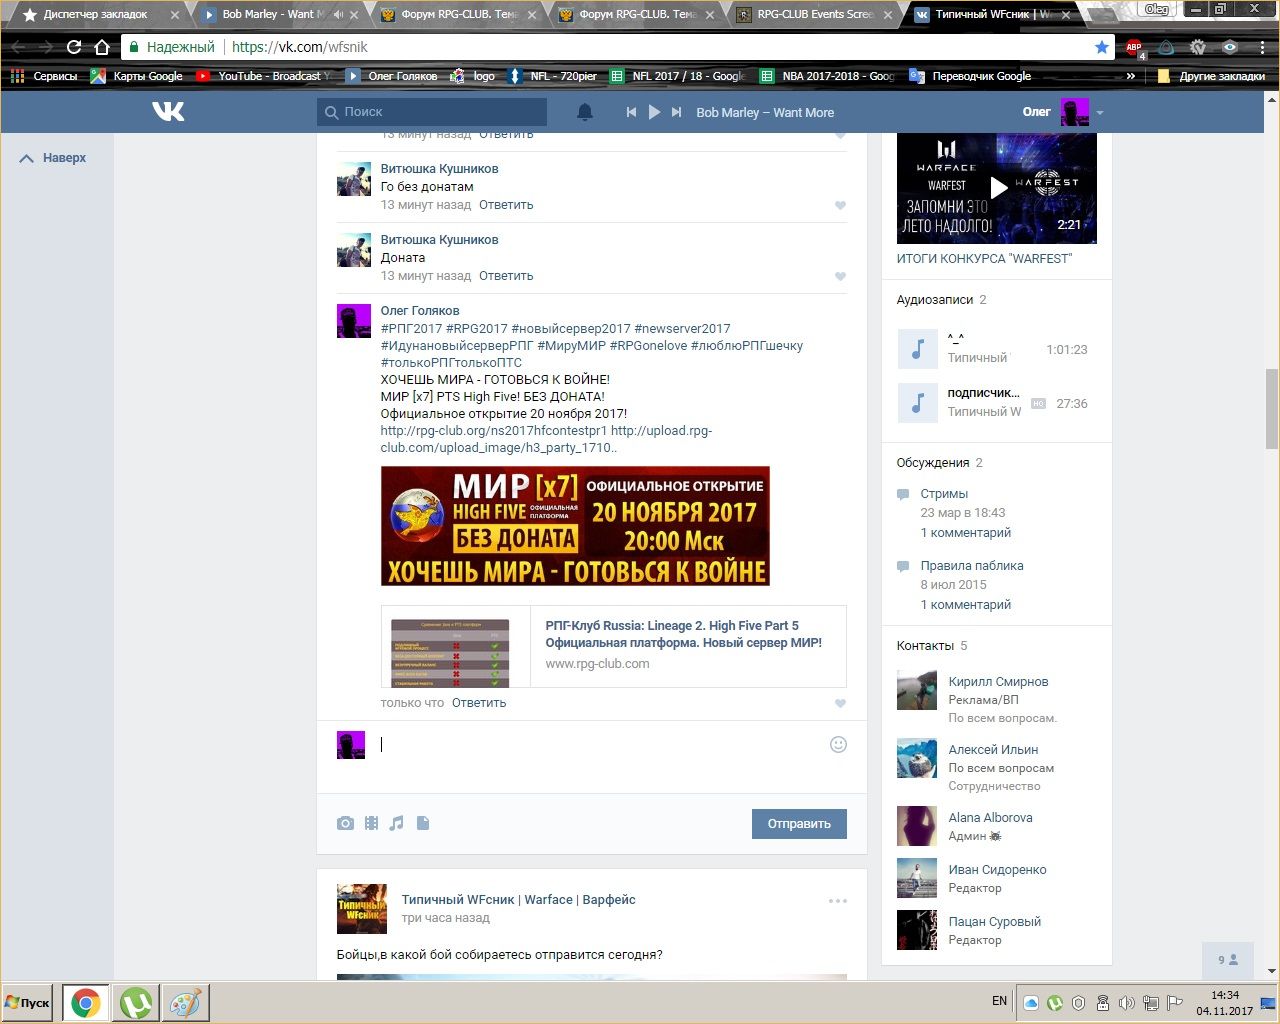1280x1024 pixels.
Task: Open 'Переводчик Google' bookmark
Action: [x=970, y=76]
